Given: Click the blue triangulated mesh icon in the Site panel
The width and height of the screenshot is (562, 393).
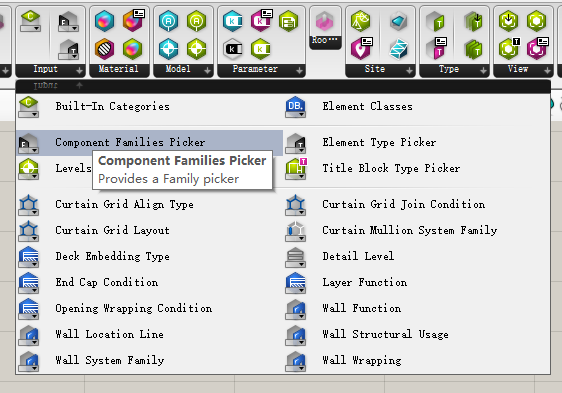Looking at the screenshot, I should tap(399, 49).
